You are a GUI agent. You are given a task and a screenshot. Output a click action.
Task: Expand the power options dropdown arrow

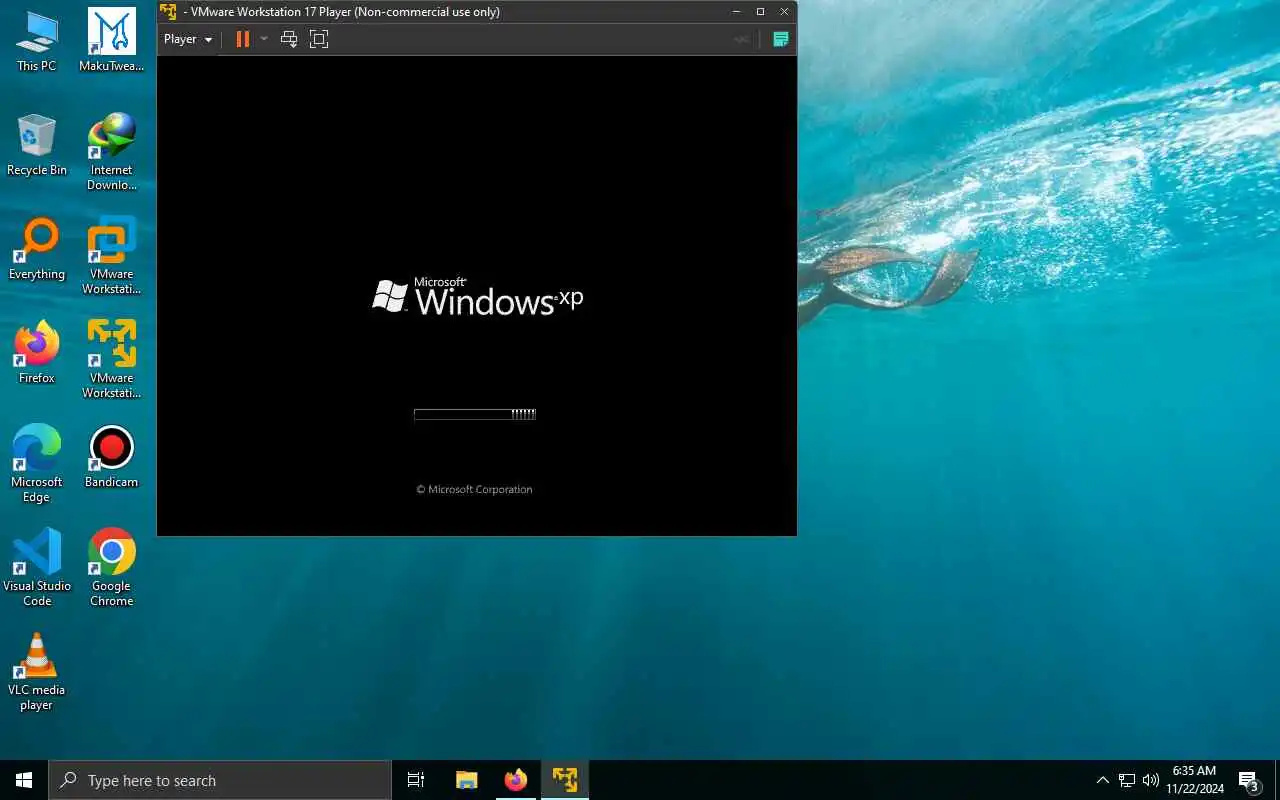click(264, 39)
